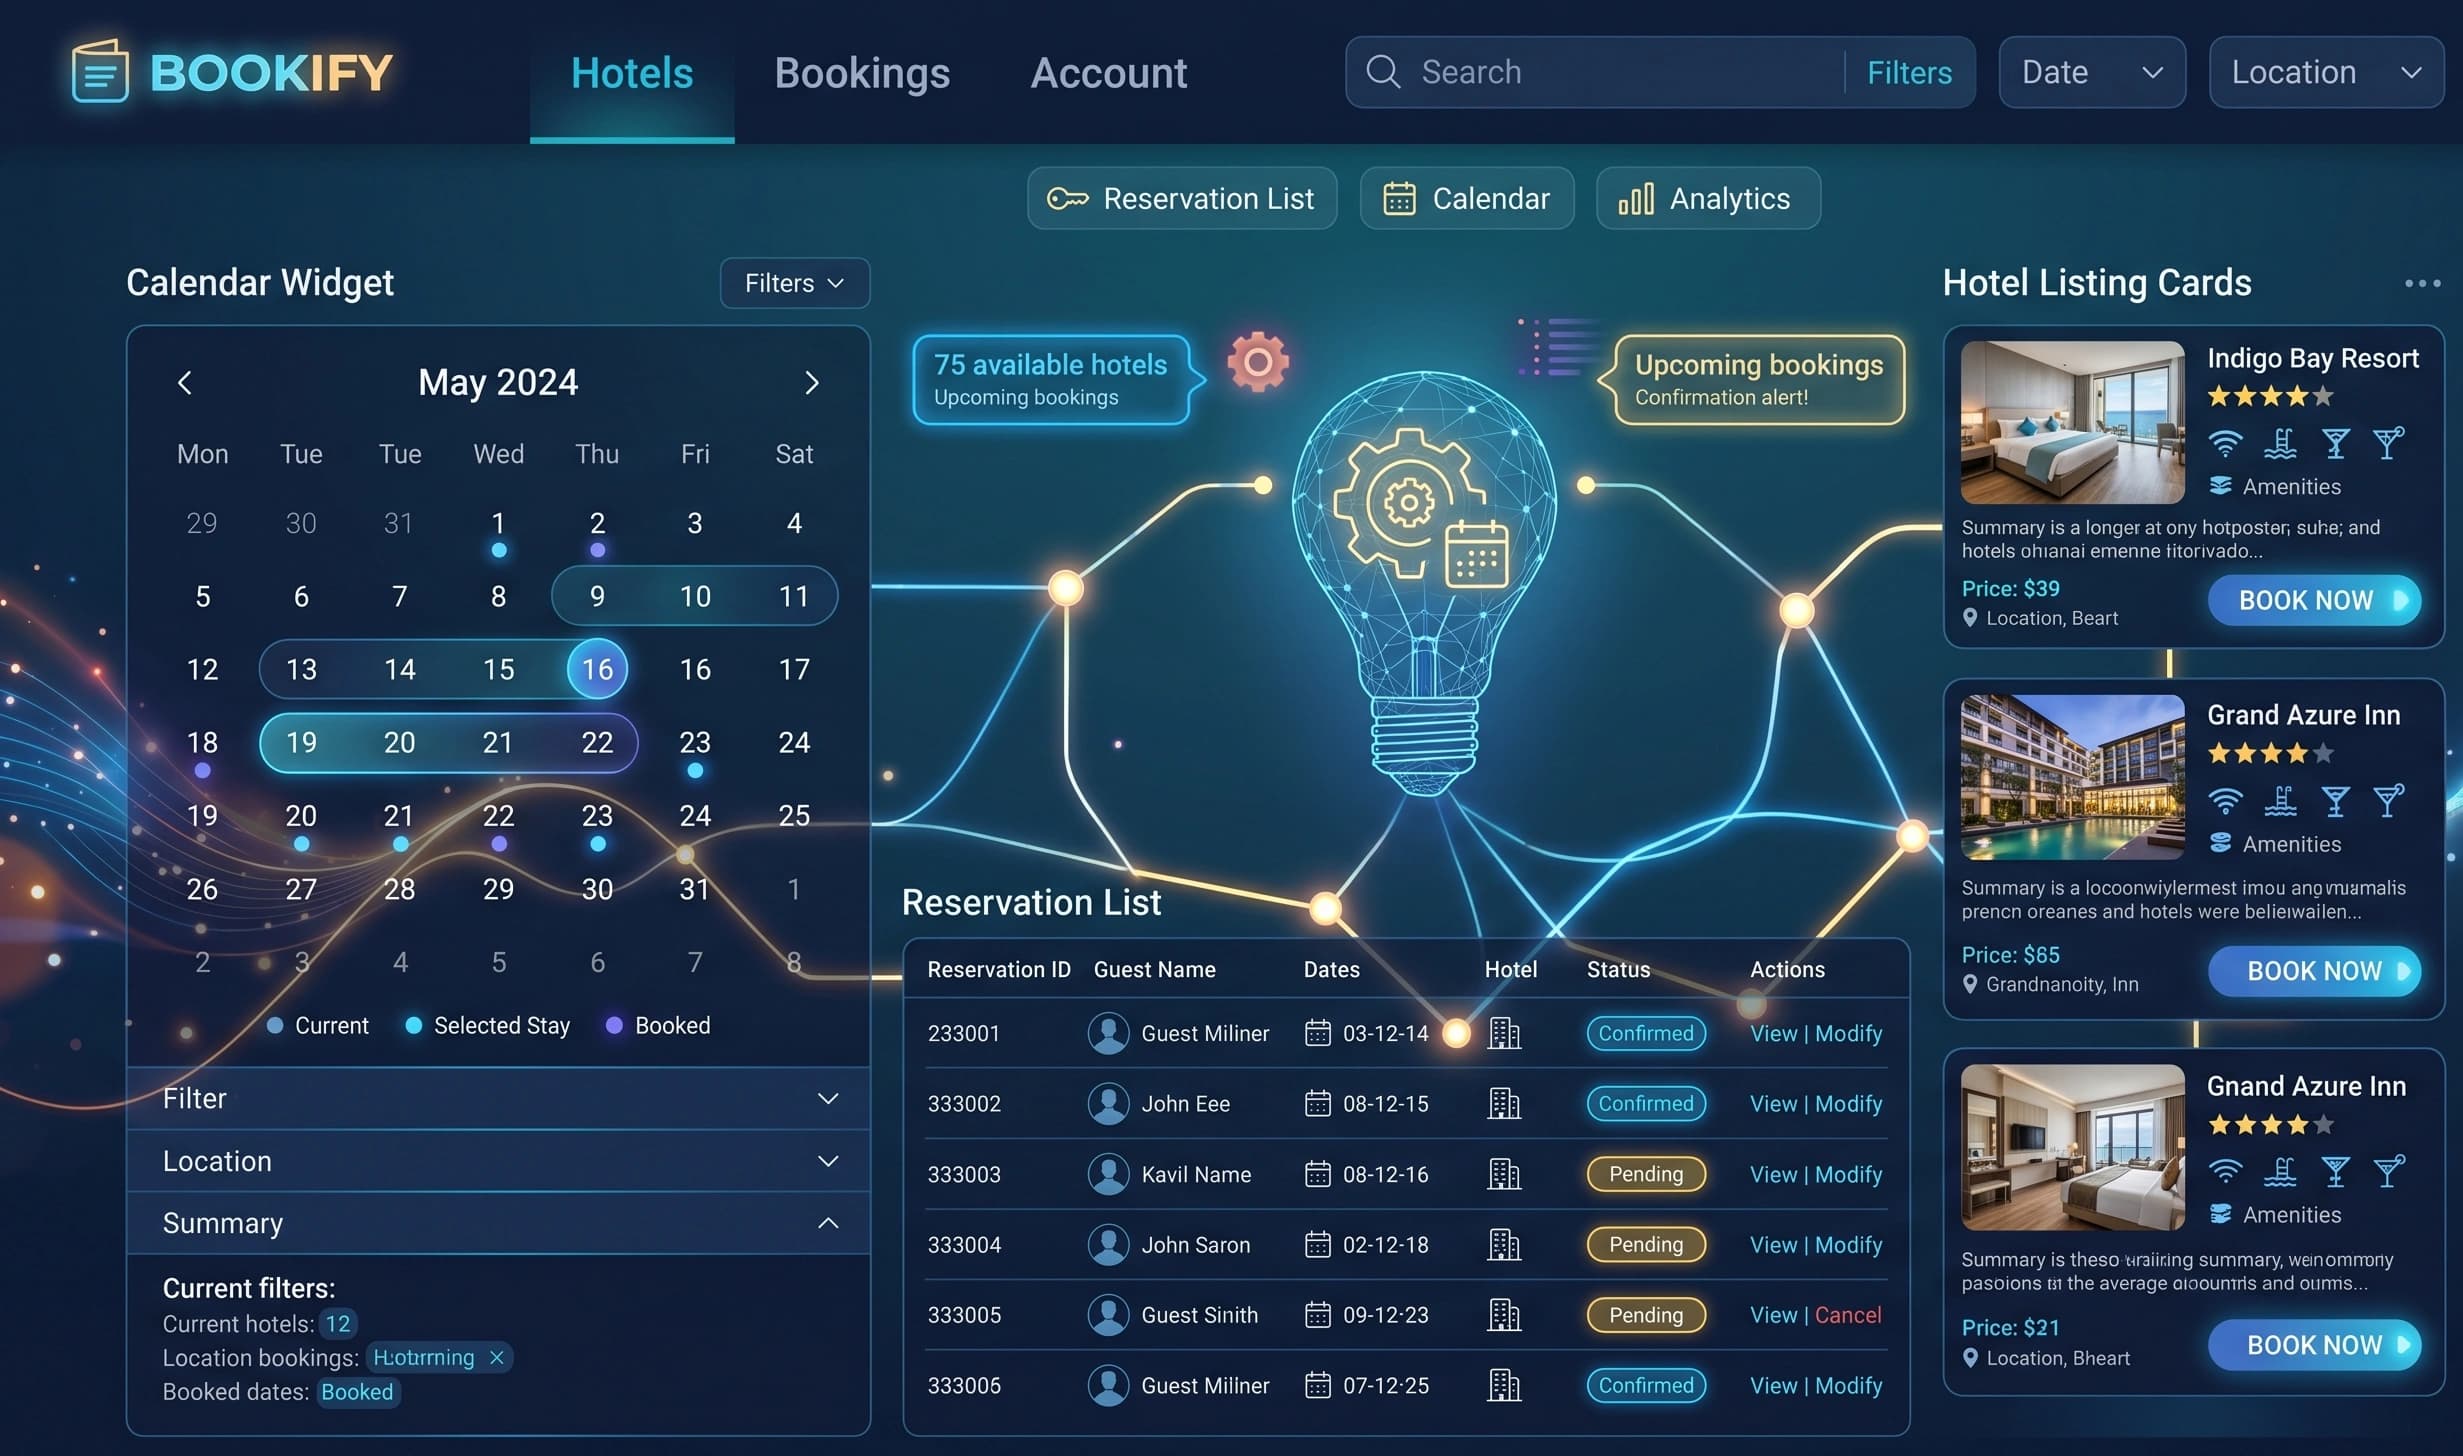Click View for reservation 233001

coord(1774,1033)
